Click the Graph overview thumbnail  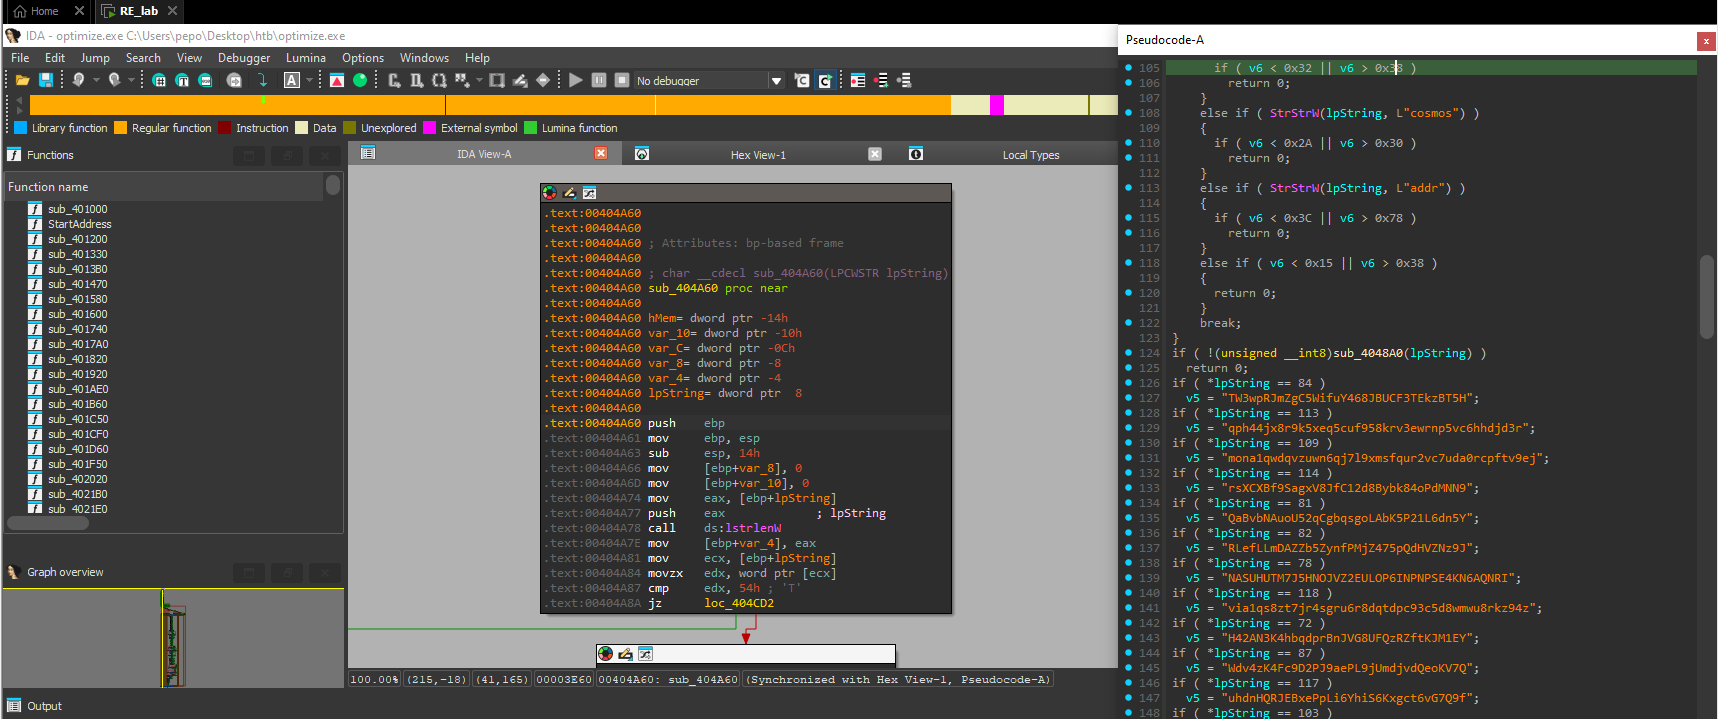pyautogui.click(x=173, y=638)
